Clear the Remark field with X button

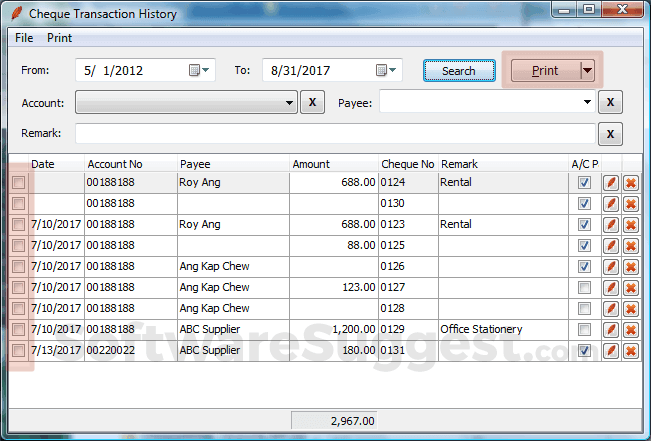(611, 134)
